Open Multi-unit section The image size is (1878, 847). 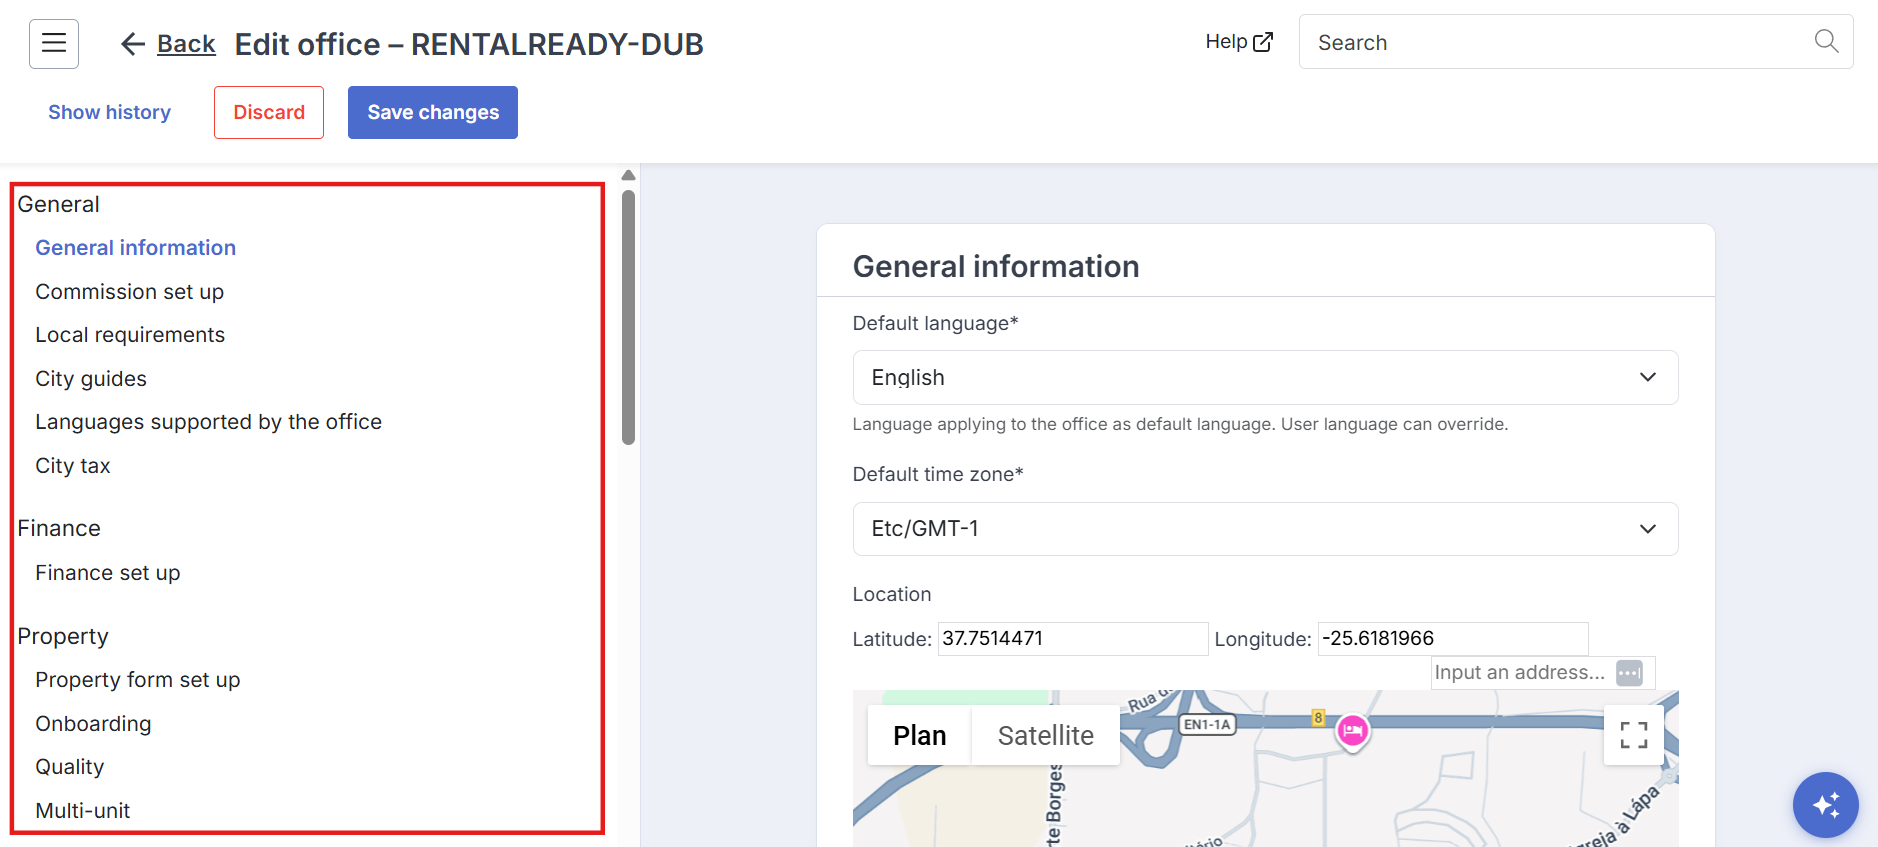(83, 811)
